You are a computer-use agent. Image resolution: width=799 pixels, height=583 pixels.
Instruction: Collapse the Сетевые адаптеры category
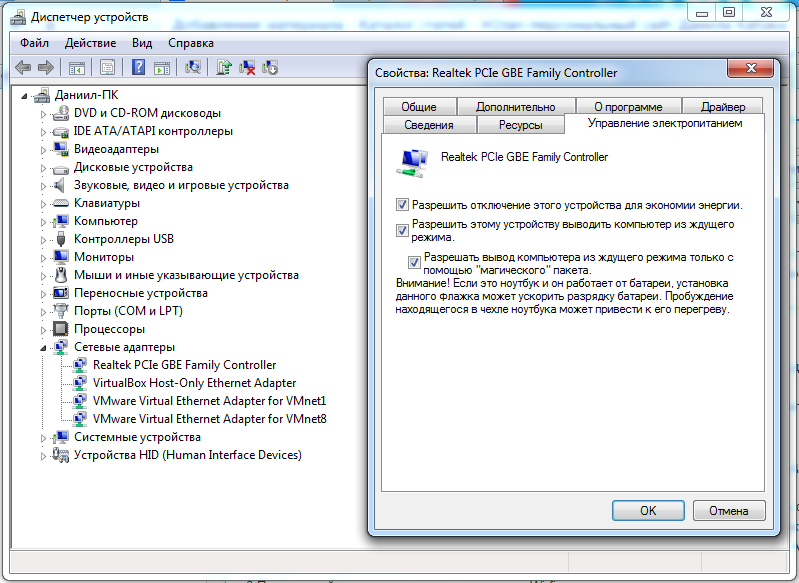coord(43,347)
